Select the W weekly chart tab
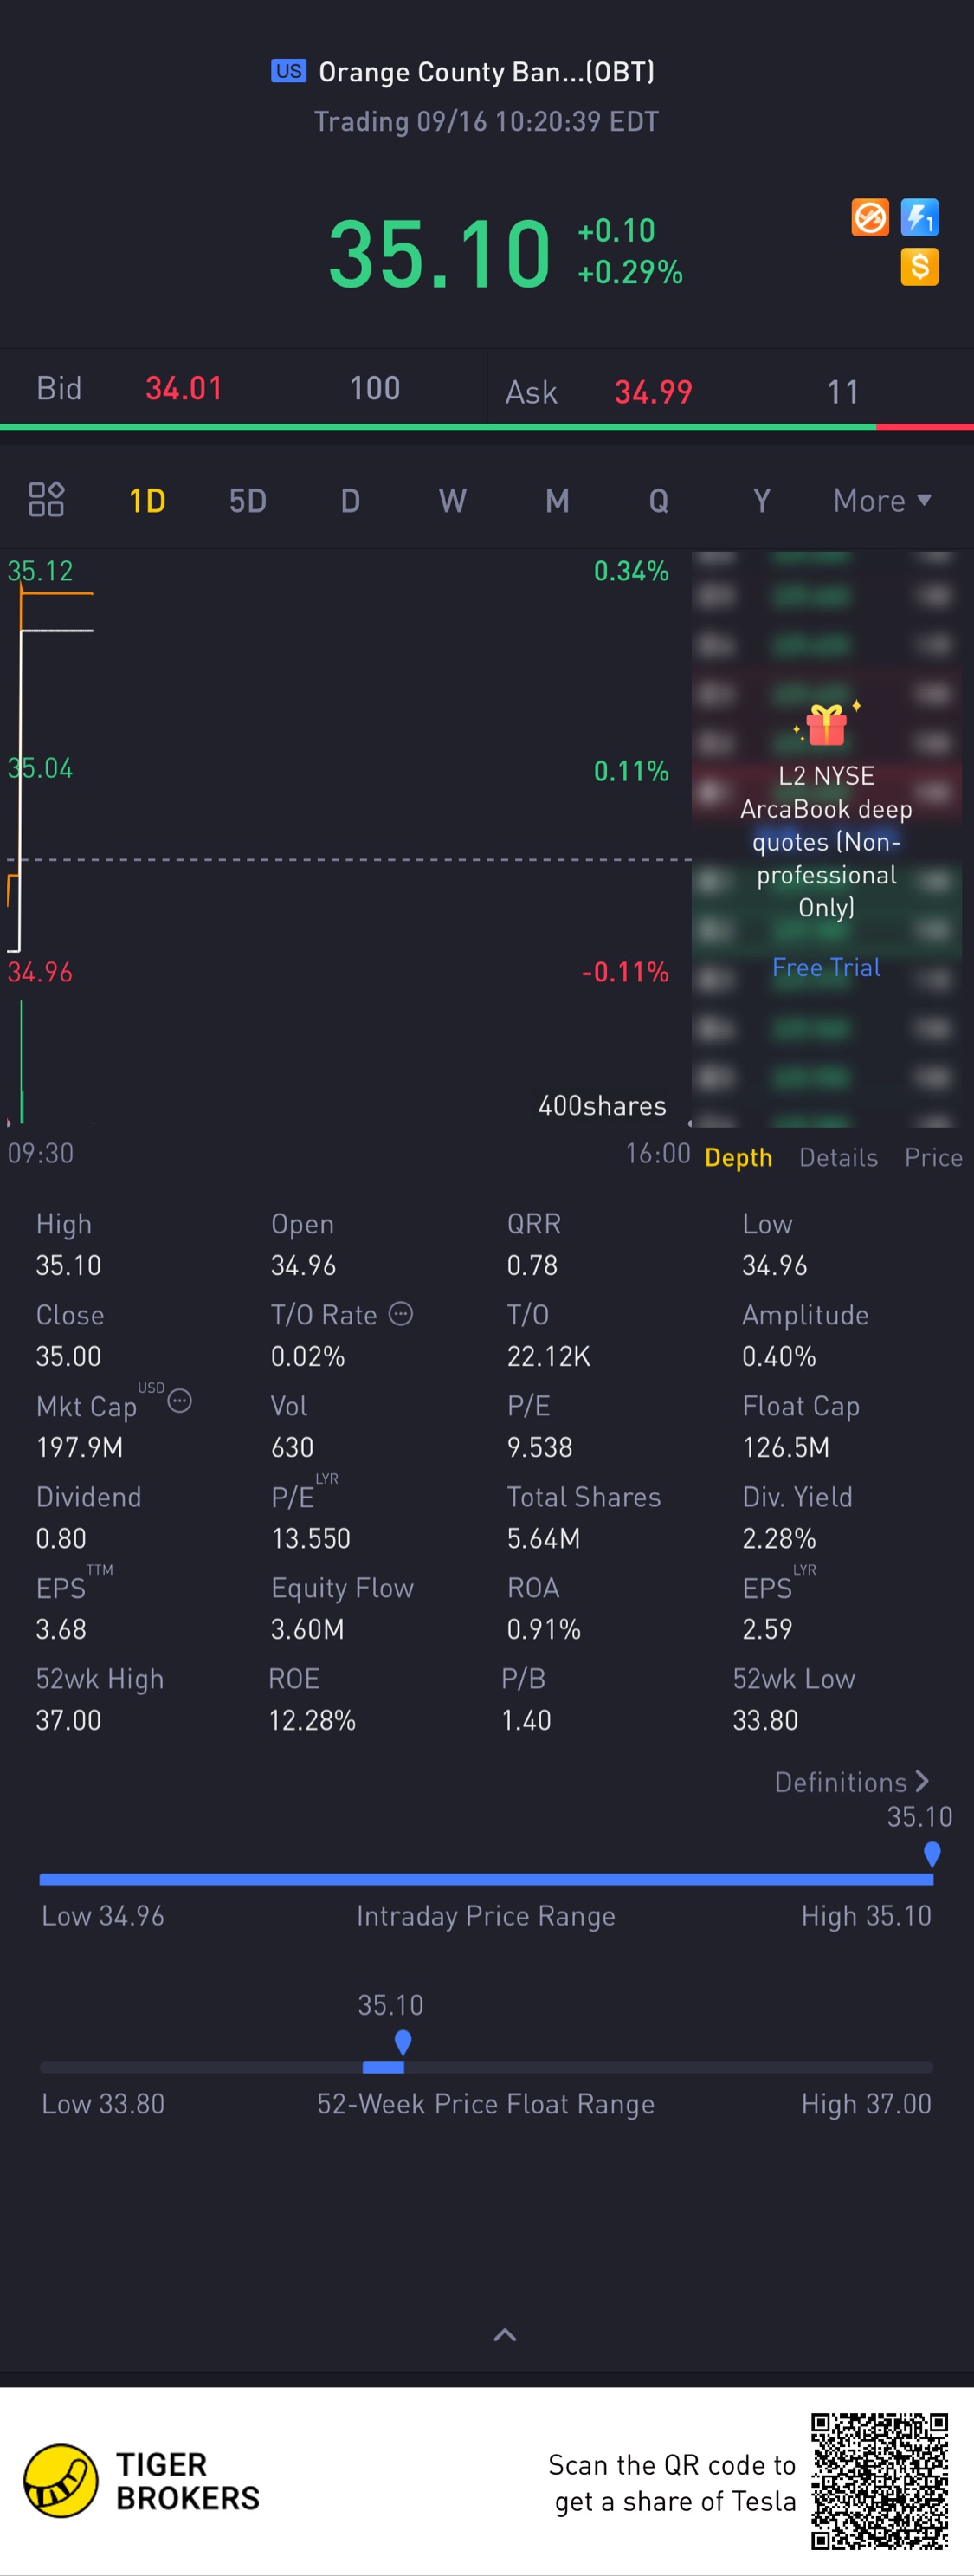This screenshot has height=2576, width=974. click(452, 500)
